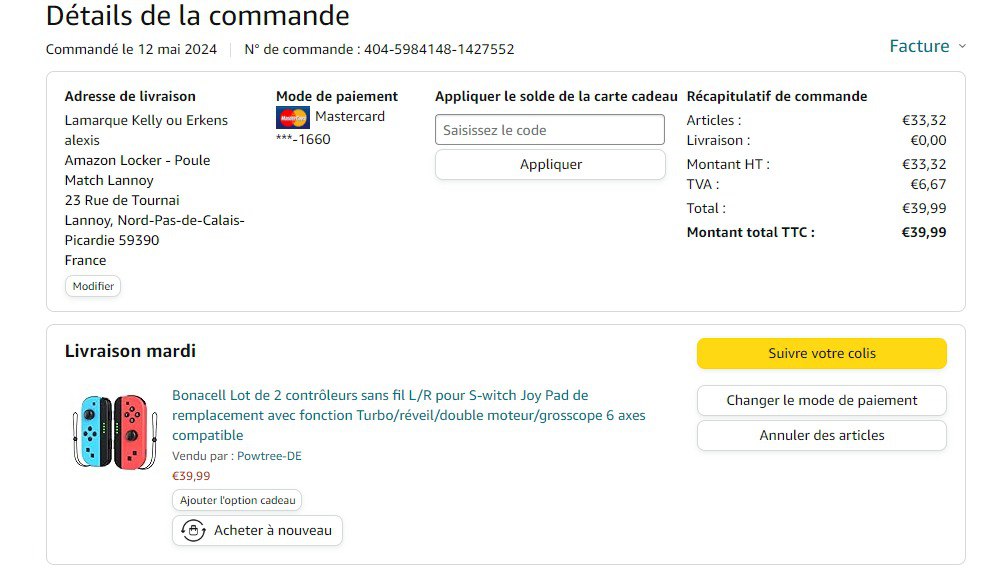The image size is (998, 580).
Task: Click the chevron arrow beside Facture
Action: pyautogui.click(x=962, y=46)
